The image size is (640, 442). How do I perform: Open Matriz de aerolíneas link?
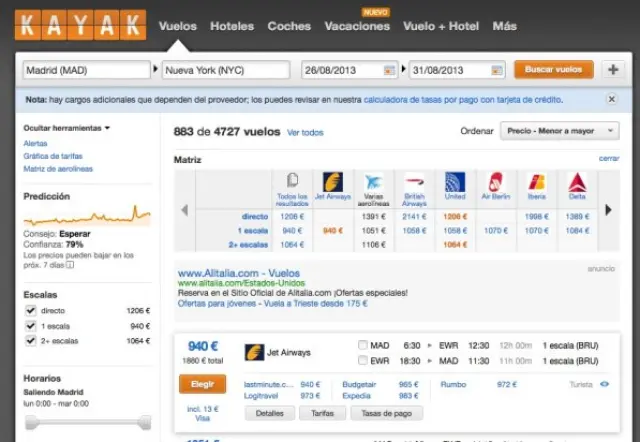[x=58, y=169]
